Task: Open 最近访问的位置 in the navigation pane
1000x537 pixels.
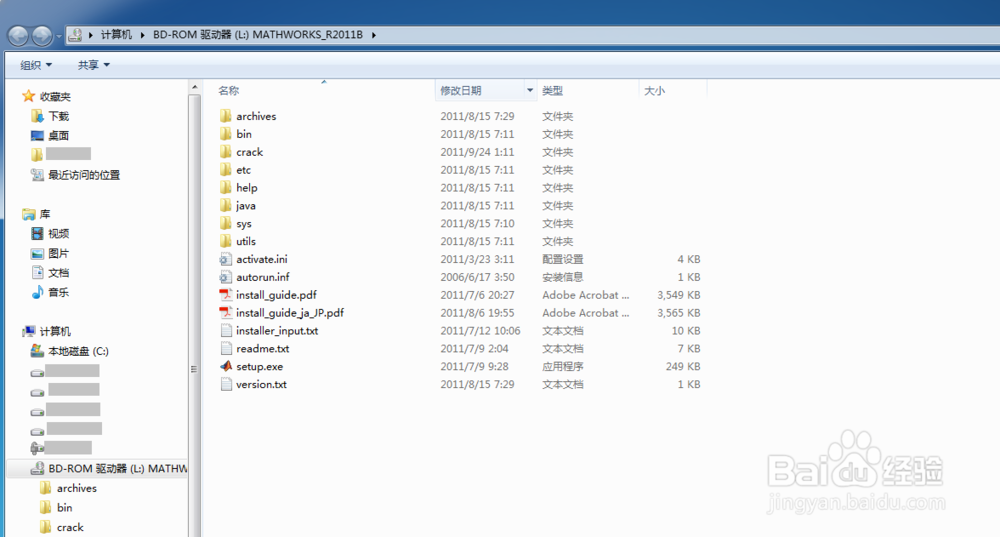Action: pos(84,175)
